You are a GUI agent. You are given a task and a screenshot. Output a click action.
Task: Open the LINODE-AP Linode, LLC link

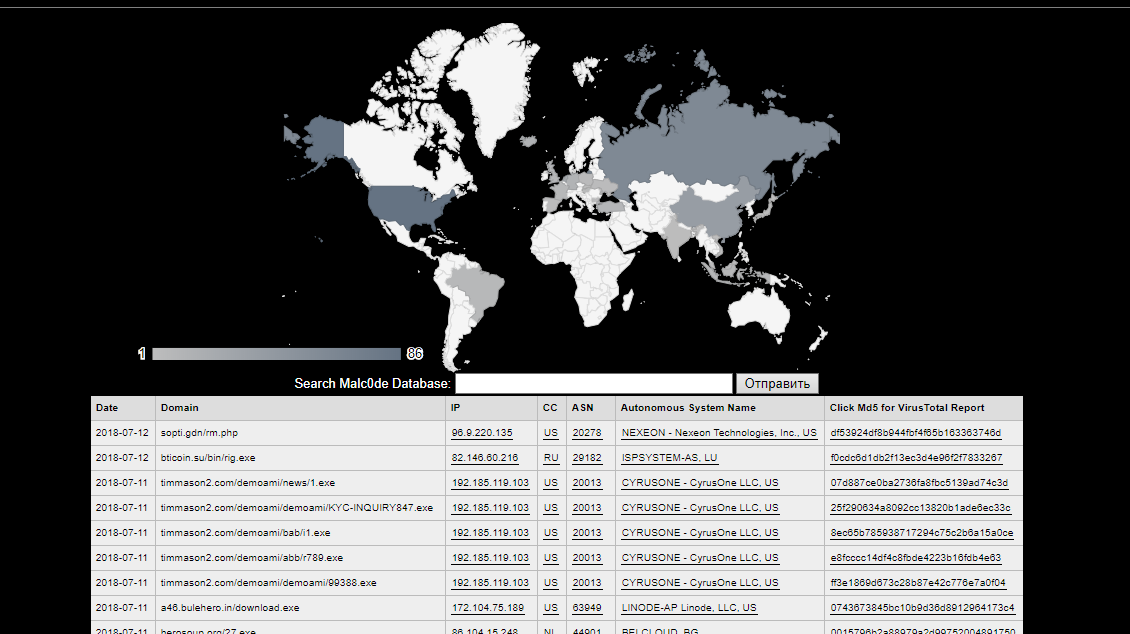689,608
